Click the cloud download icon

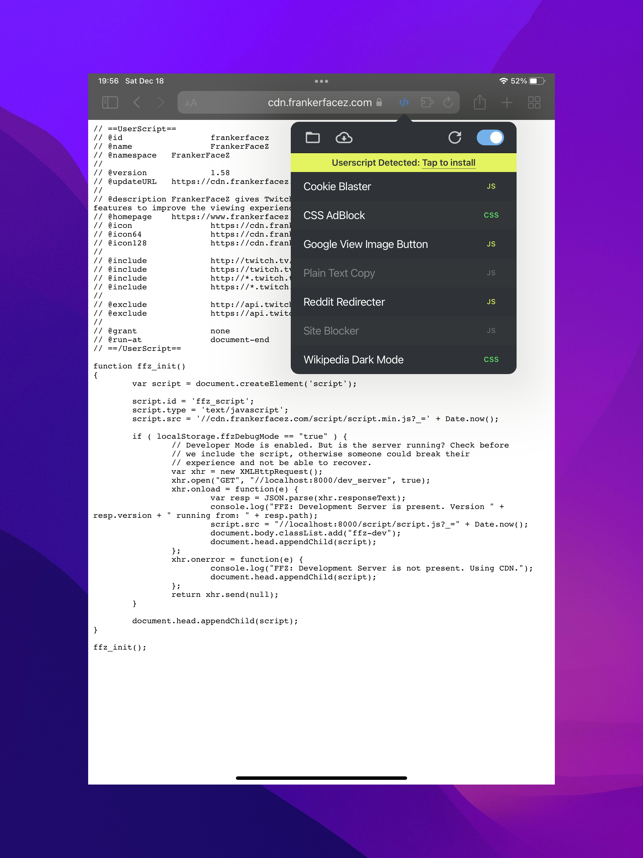[x=344, y=138]
